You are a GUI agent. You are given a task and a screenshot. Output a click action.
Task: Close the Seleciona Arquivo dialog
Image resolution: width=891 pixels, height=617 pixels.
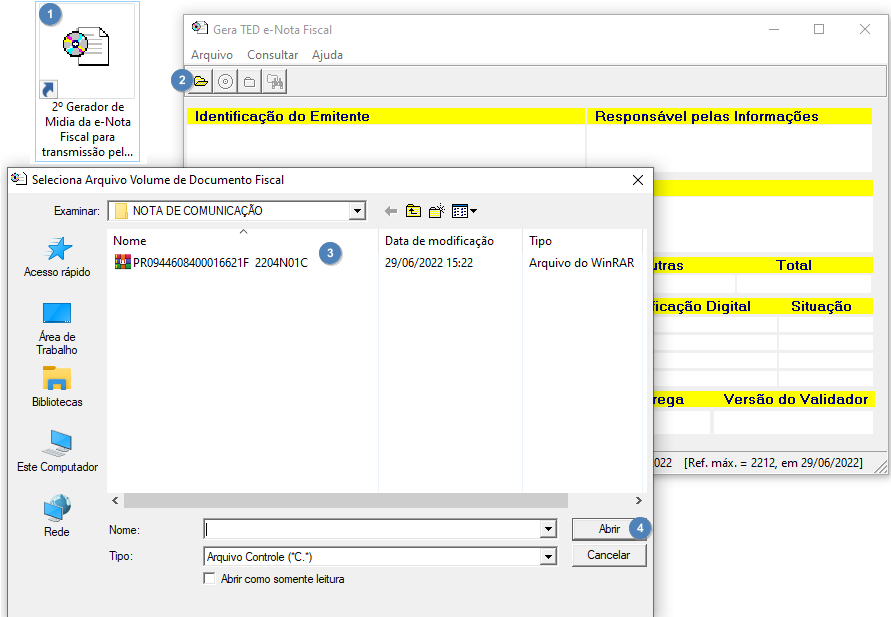click(x=638, y=180)
